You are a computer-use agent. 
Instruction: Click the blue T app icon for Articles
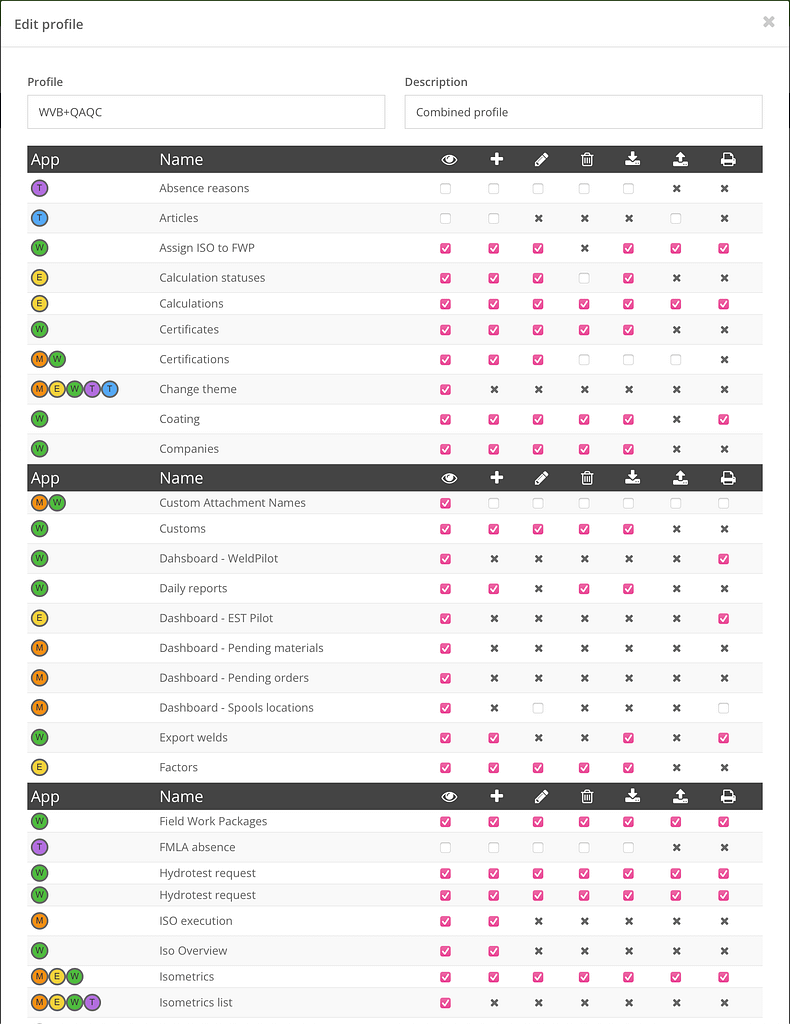pos(40,218)
